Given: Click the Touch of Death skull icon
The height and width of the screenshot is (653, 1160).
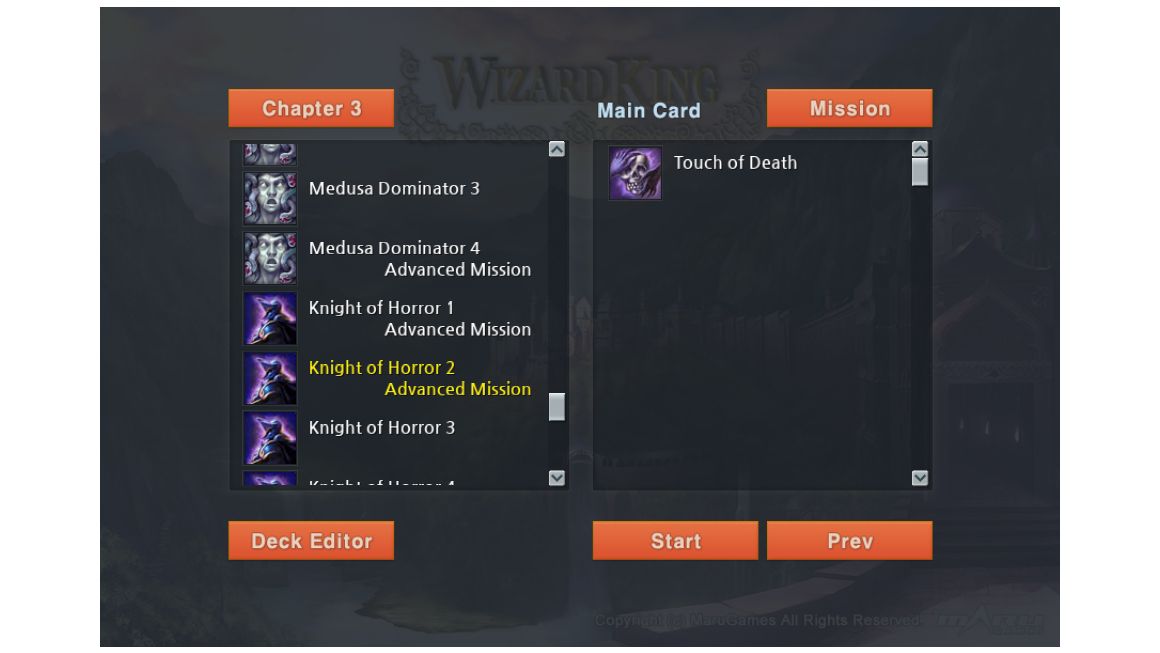Looking at the screenshot, I should [635, 173].
